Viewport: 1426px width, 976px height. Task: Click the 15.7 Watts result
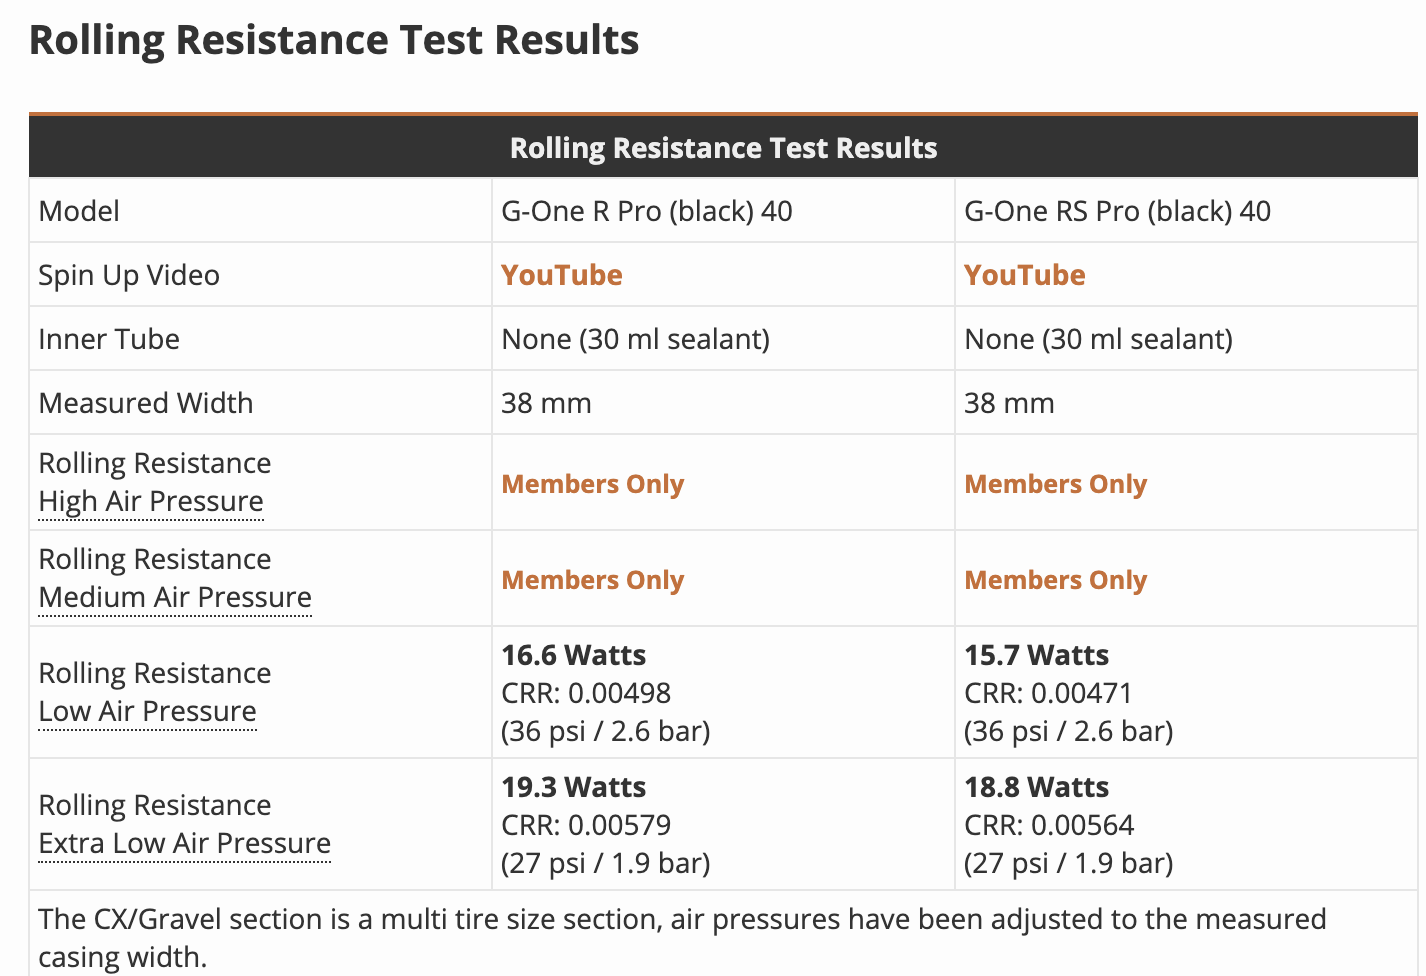[x=1036, y=655]
